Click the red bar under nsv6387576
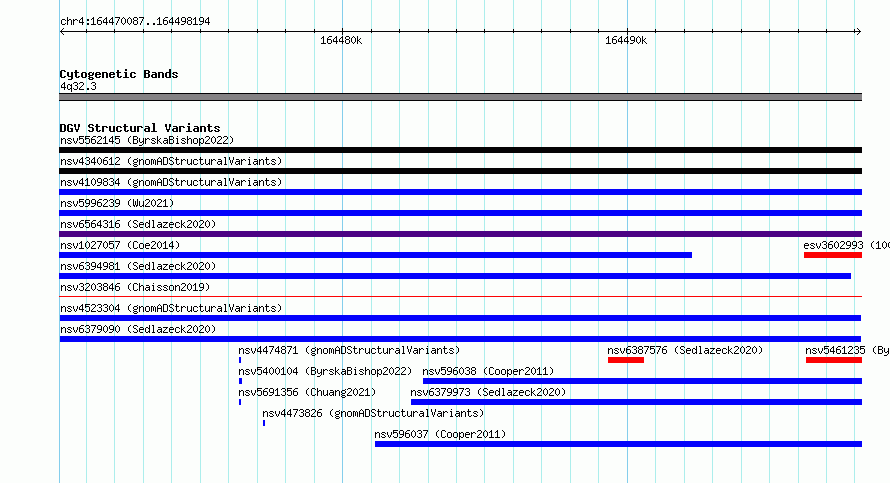 625,360
